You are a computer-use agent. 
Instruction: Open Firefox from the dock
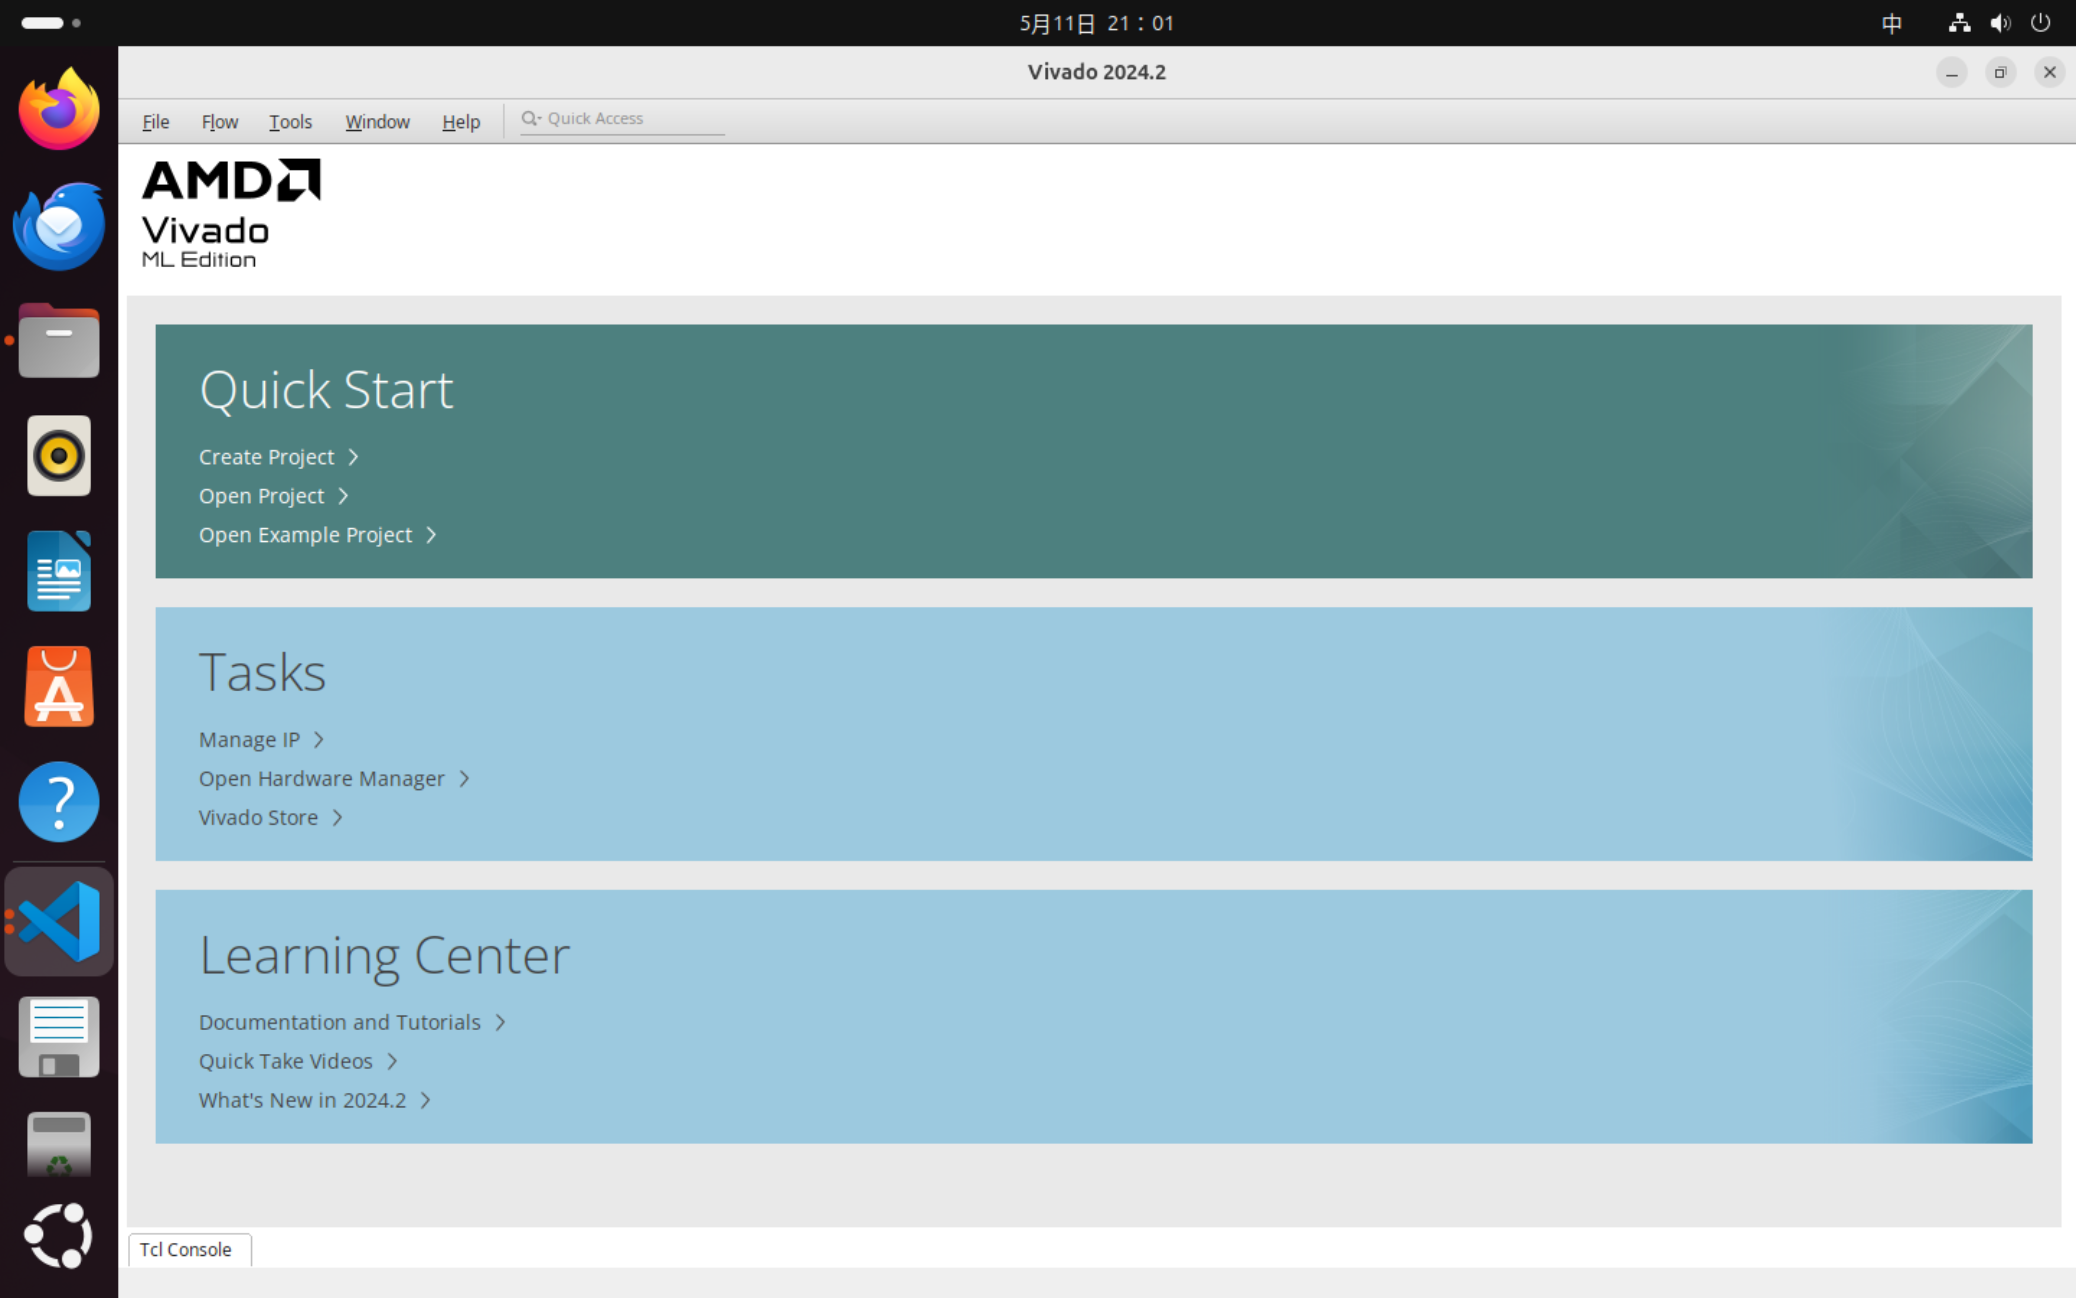[x=58, y=109]
